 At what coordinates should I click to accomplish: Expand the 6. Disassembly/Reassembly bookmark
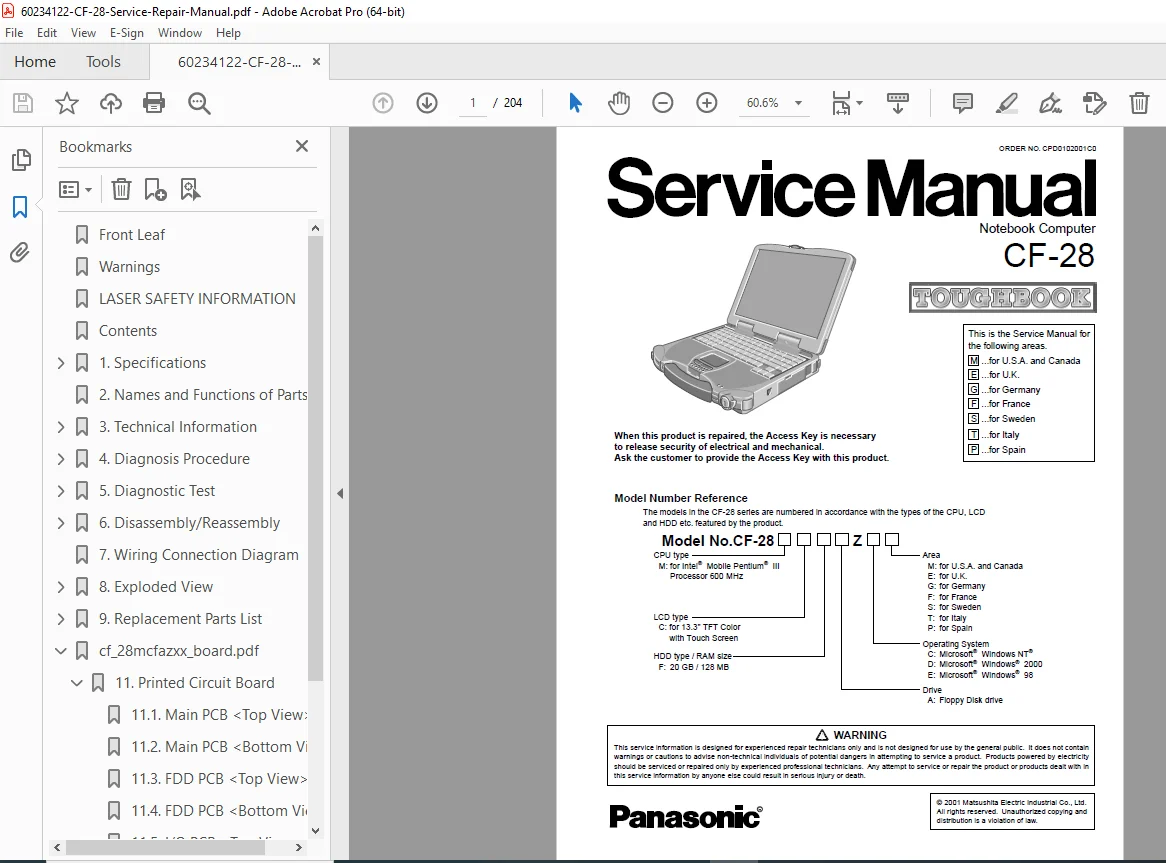pos(61,523)
